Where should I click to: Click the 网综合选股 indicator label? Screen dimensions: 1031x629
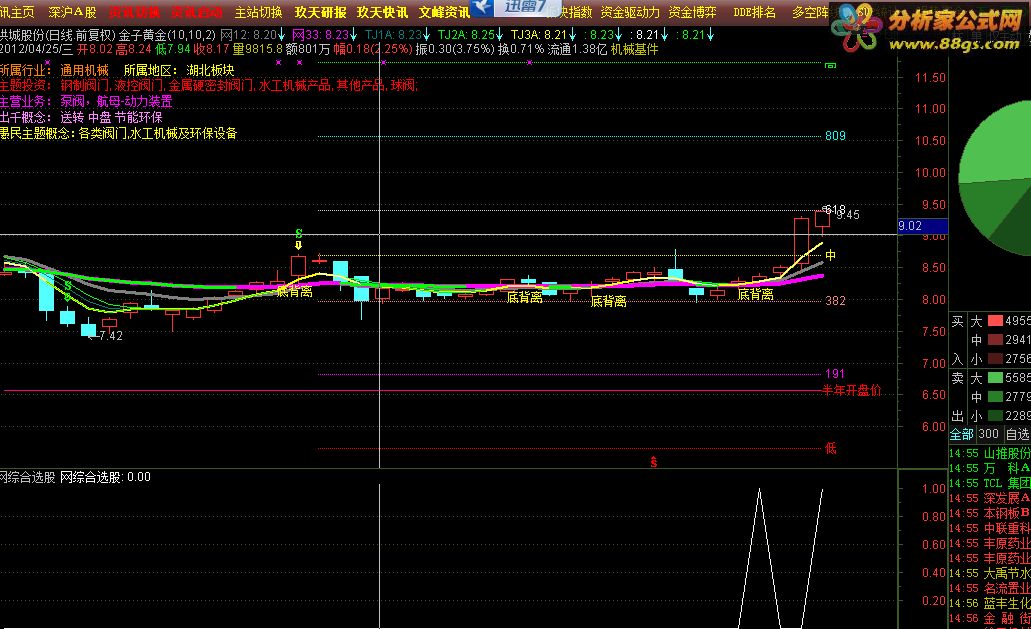tap(28, 477)
